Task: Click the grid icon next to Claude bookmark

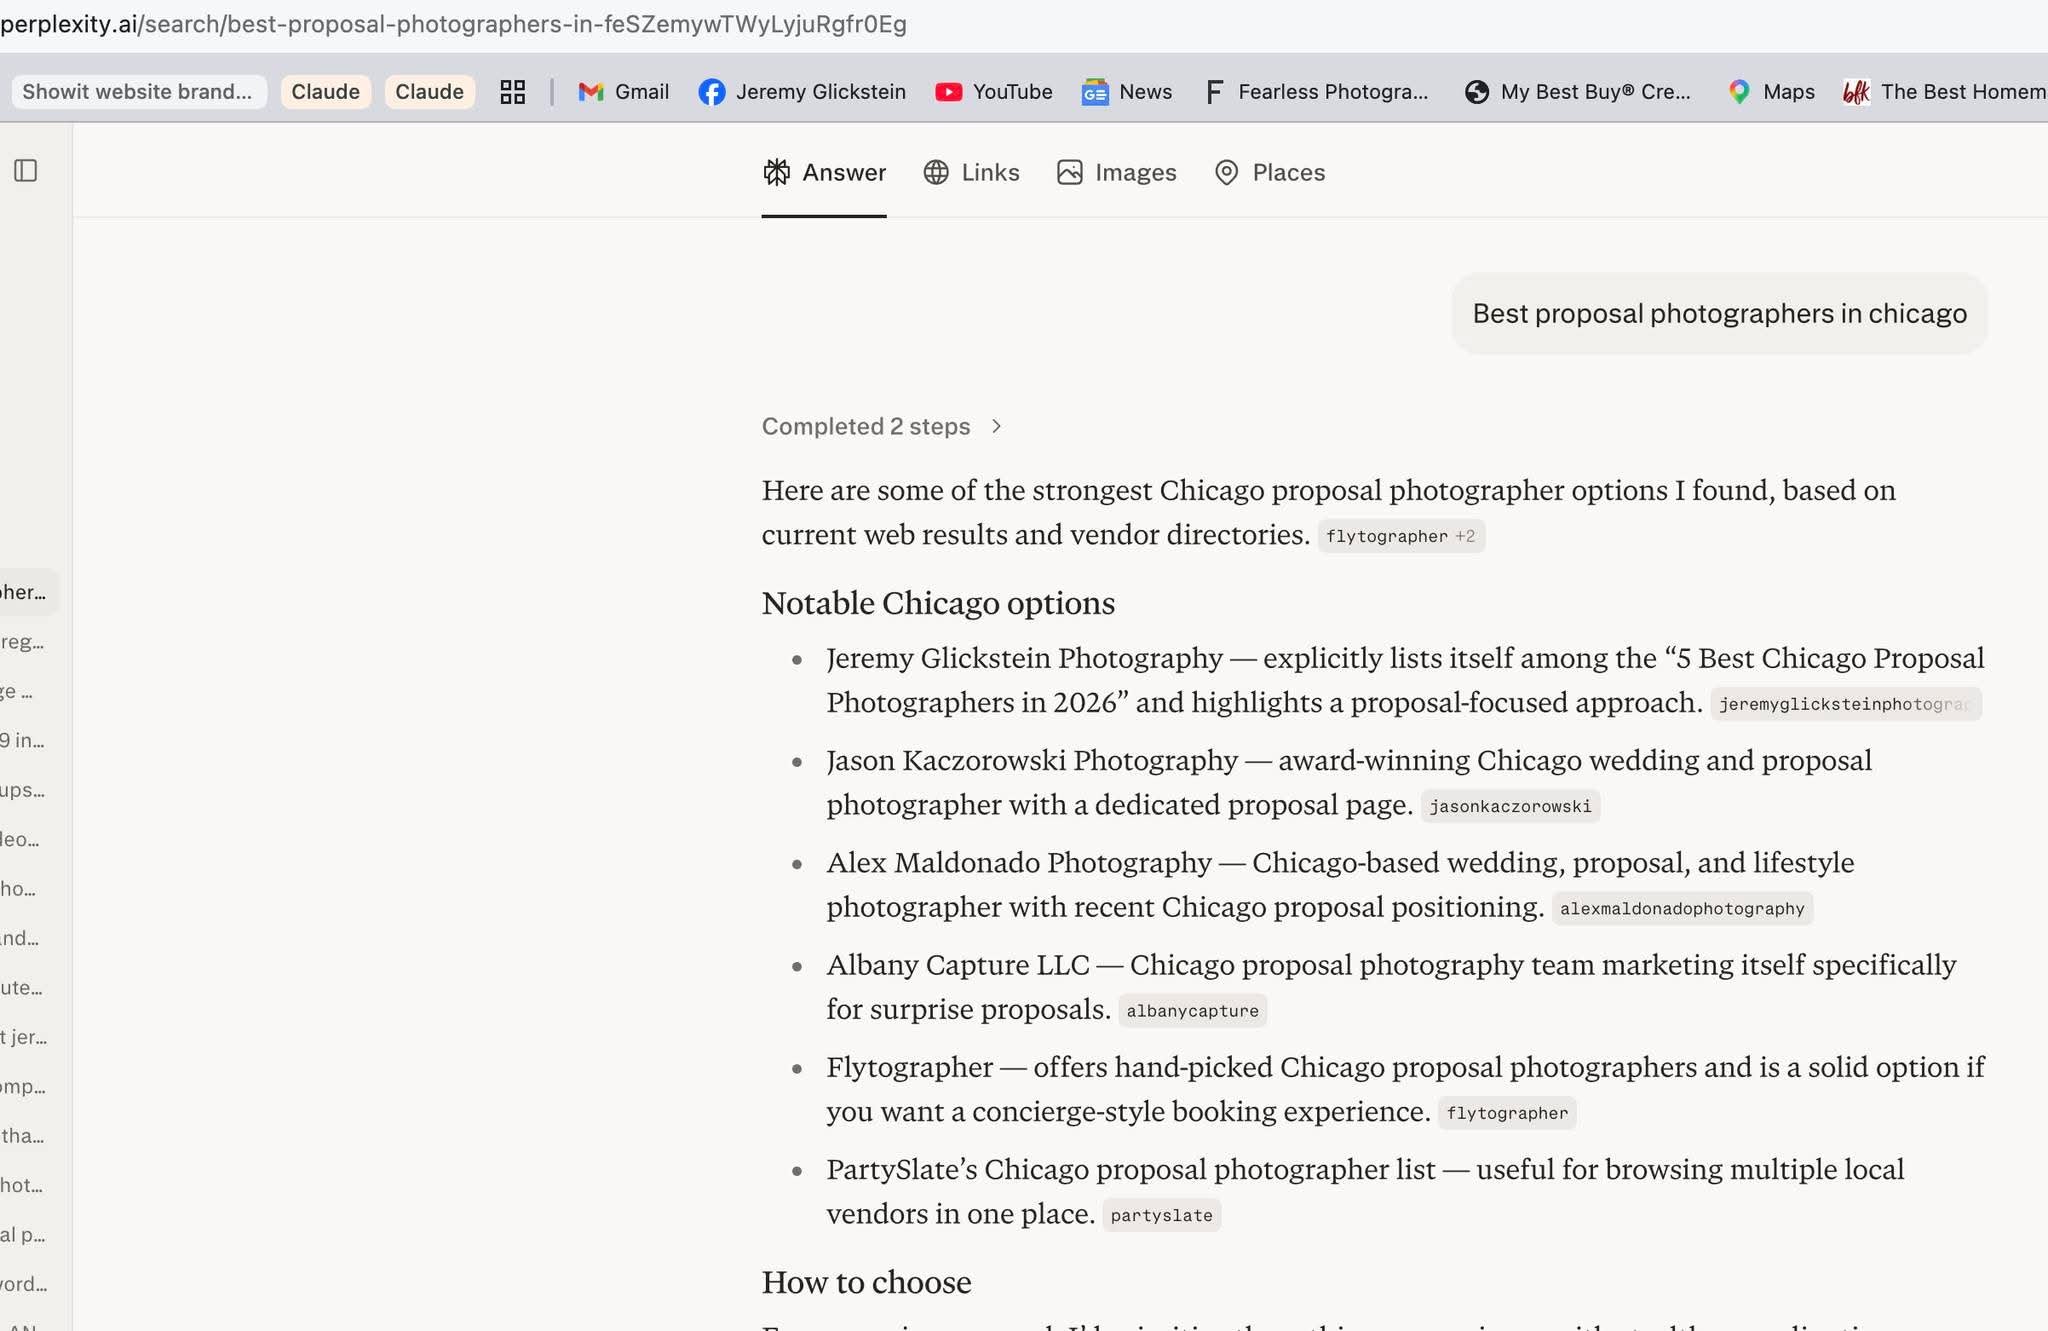Action: pyautogui.click(x=512, y=91)
